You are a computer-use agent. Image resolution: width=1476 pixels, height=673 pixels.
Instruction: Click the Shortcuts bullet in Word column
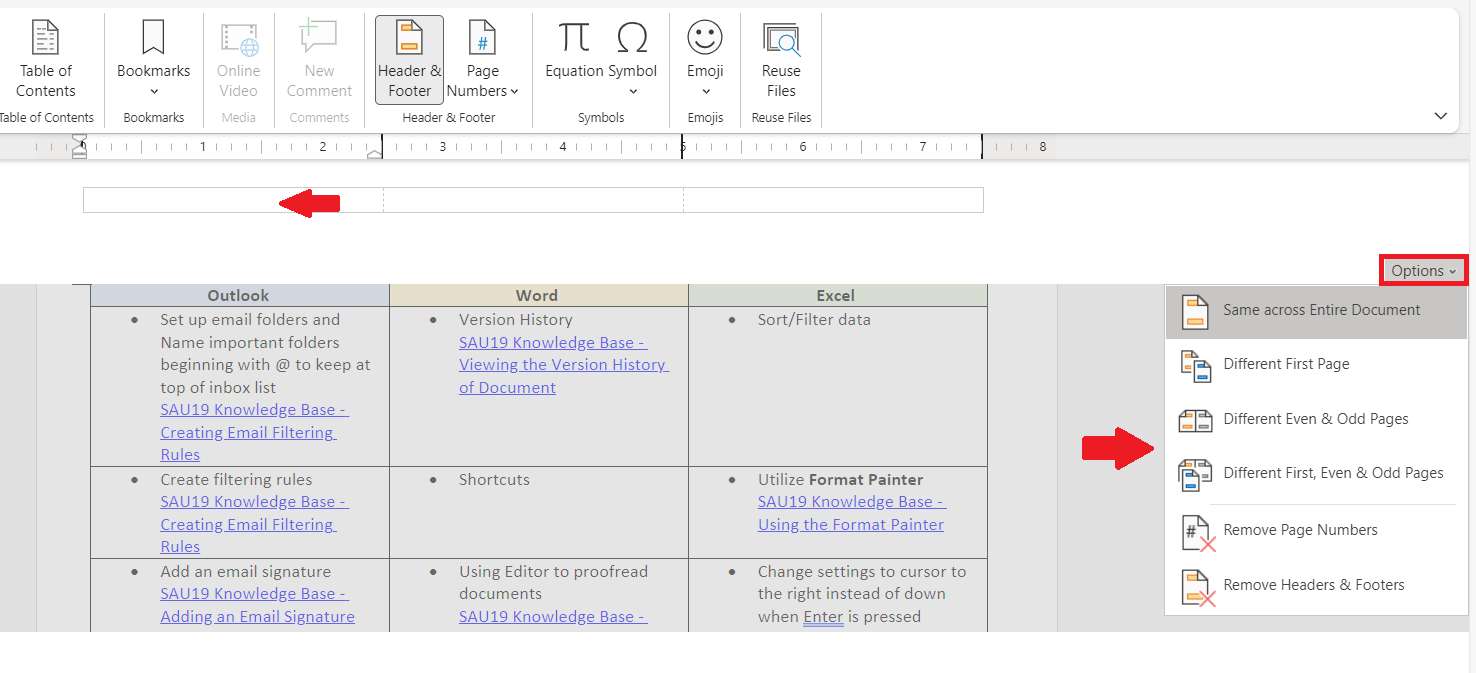(494, 480)
